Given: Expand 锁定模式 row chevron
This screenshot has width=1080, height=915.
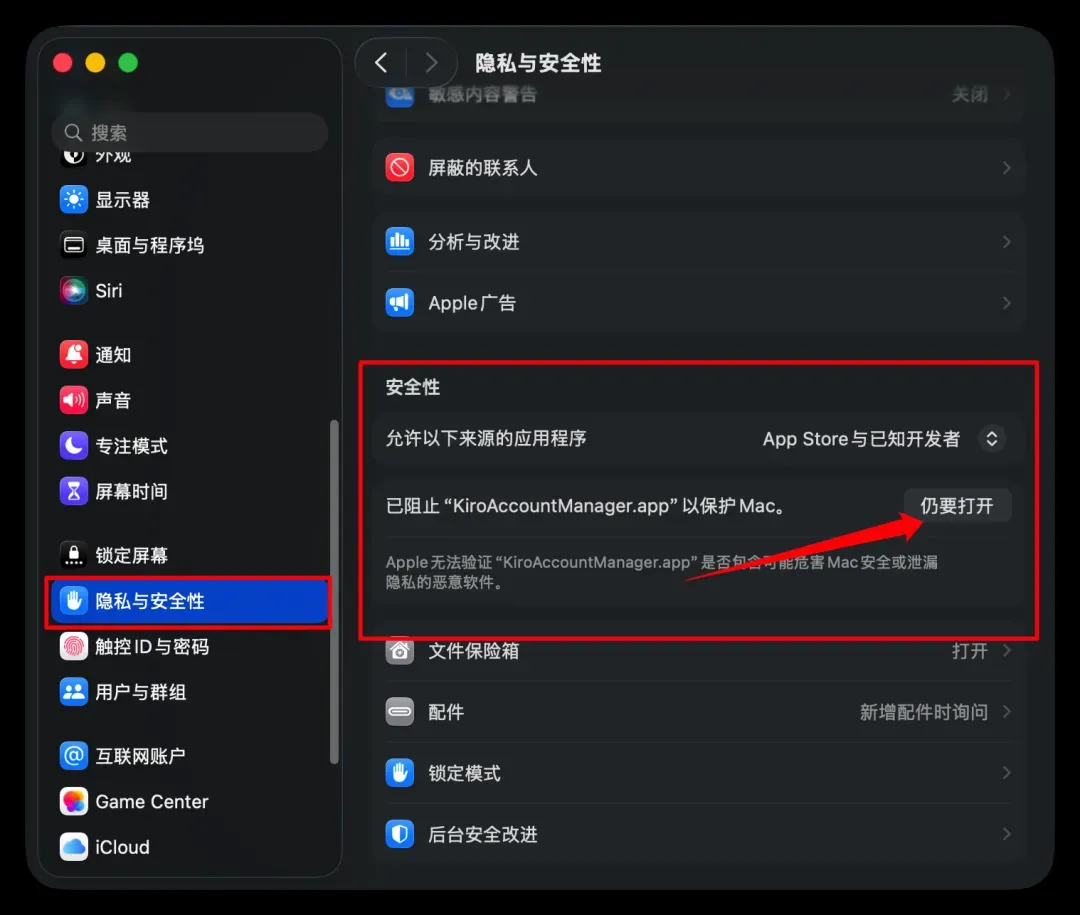Looking at the screenshot, I should (x=1006, y=773).
